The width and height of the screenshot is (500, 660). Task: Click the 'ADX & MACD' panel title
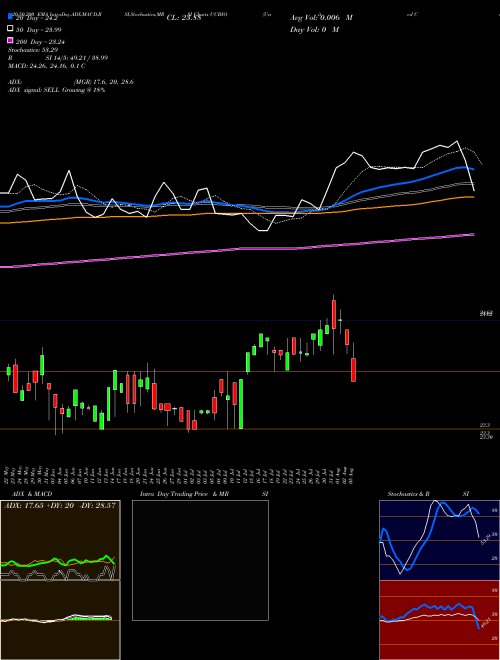pyautogui.click(x=32, y=494)
